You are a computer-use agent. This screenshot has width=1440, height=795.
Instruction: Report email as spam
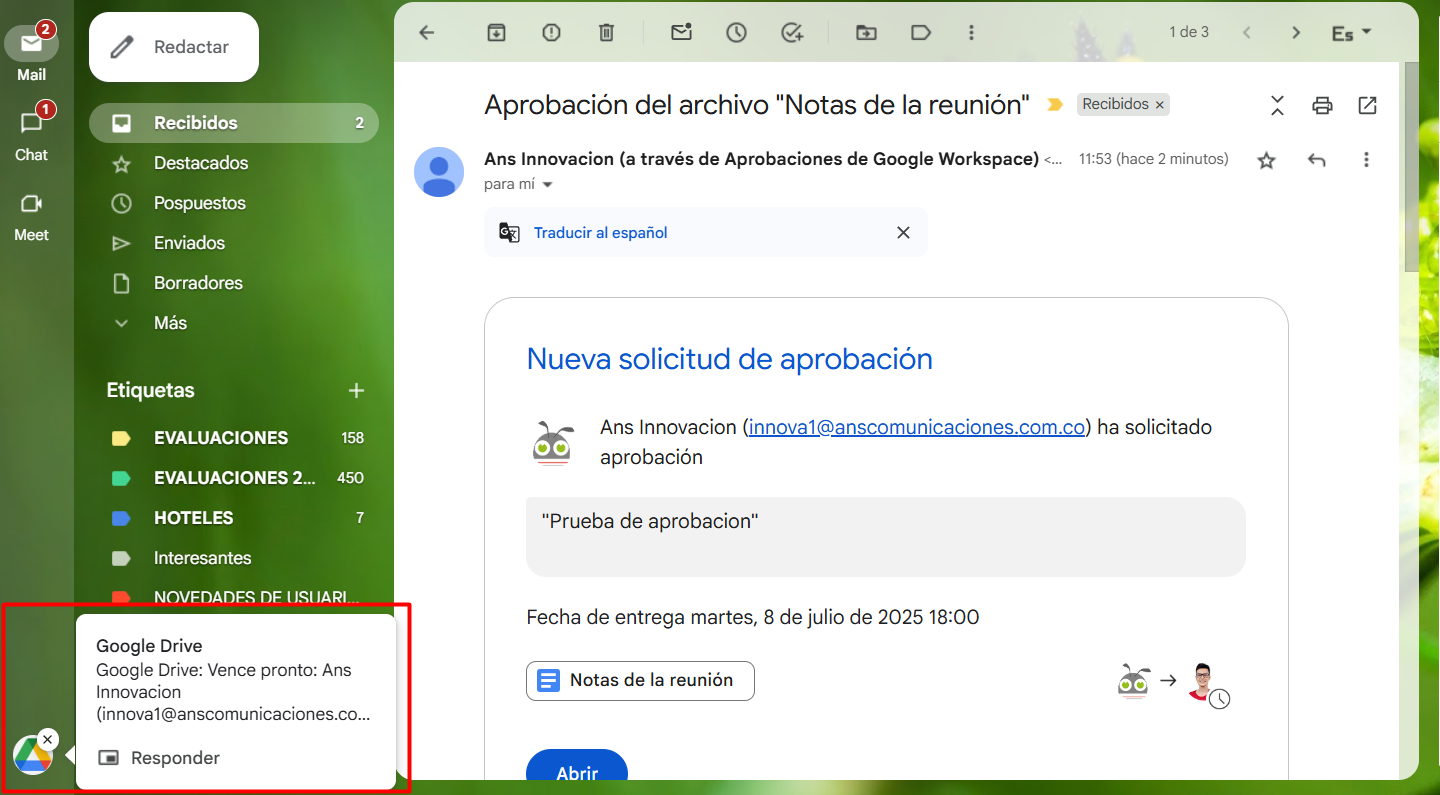point(551,33)
